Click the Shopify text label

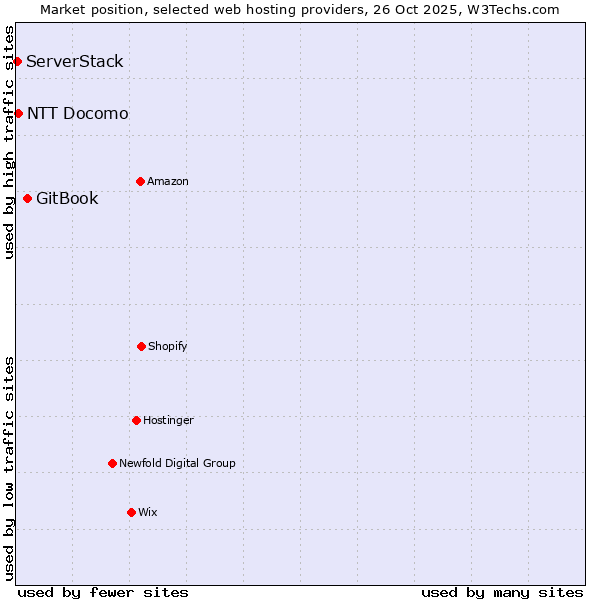tap(168, 346)
